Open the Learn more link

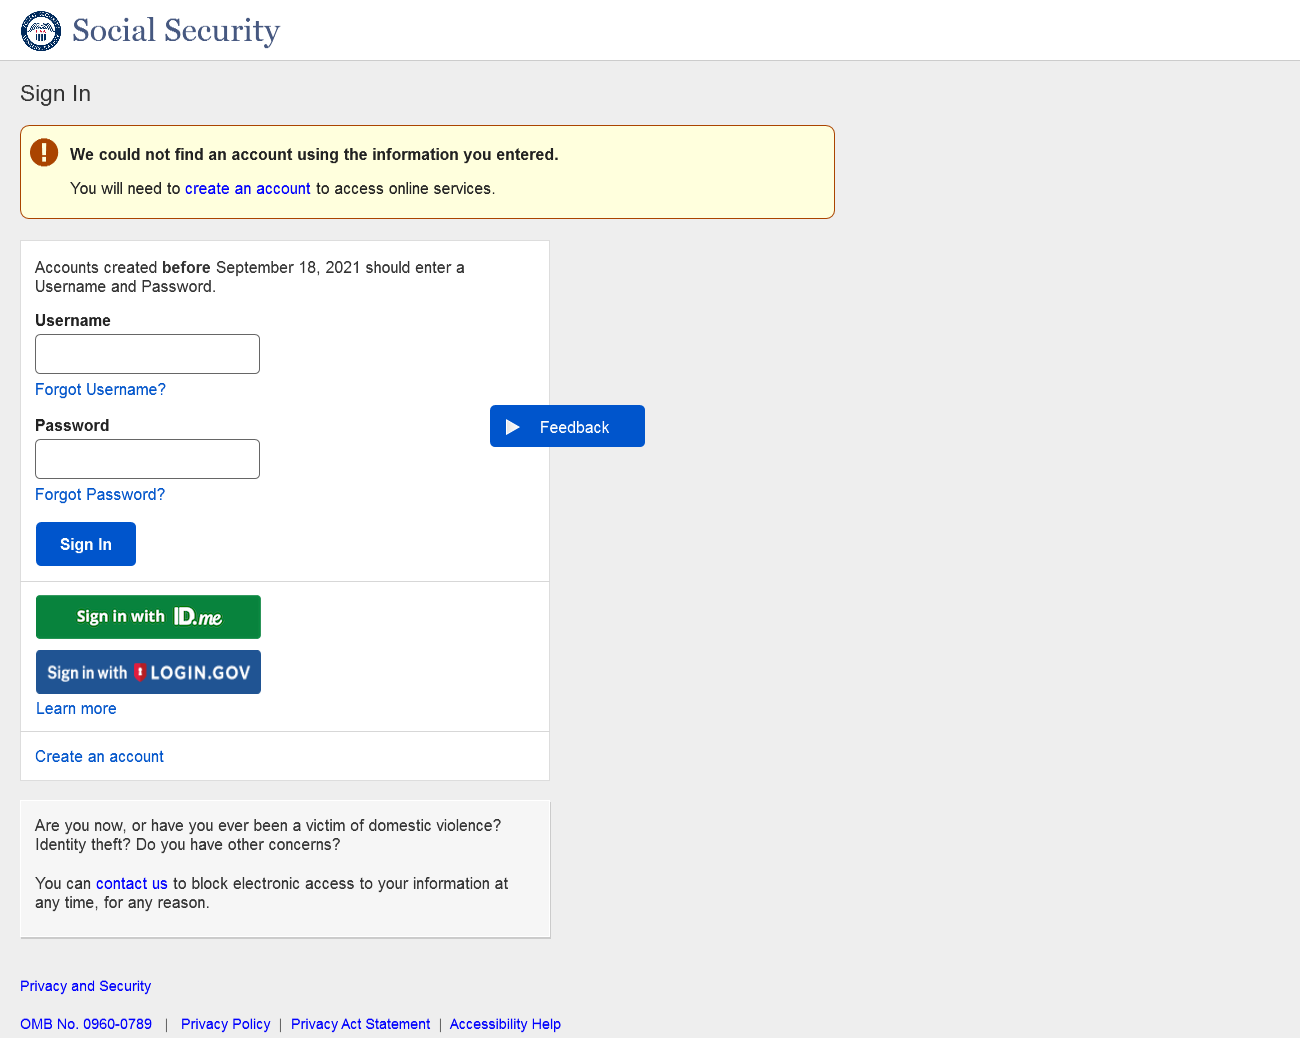click(76, 709)
